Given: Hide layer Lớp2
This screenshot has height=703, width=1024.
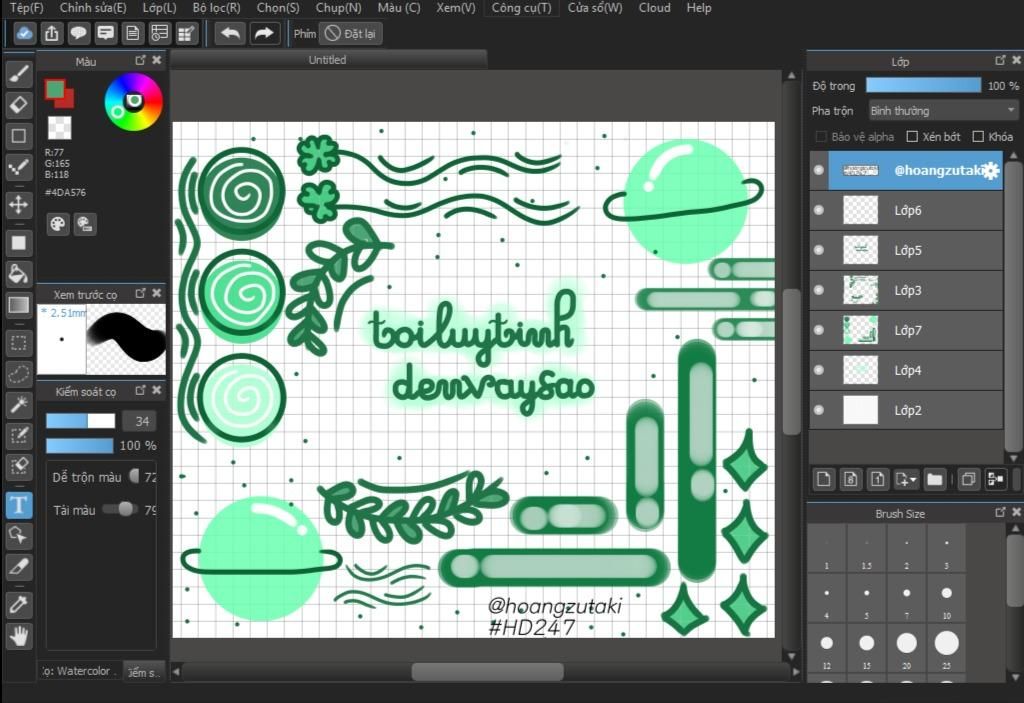Looking at the screenshot, I should point(819,410).
